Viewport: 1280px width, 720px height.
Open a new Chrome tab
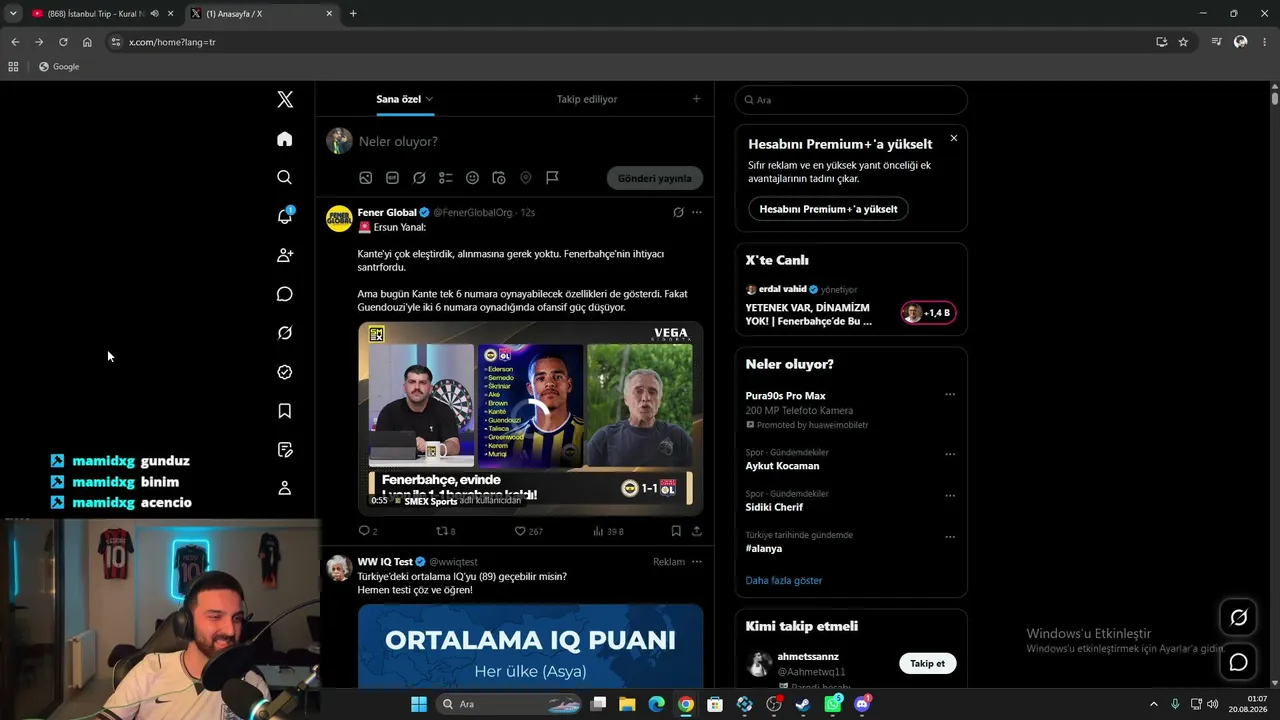click(353, 14)
